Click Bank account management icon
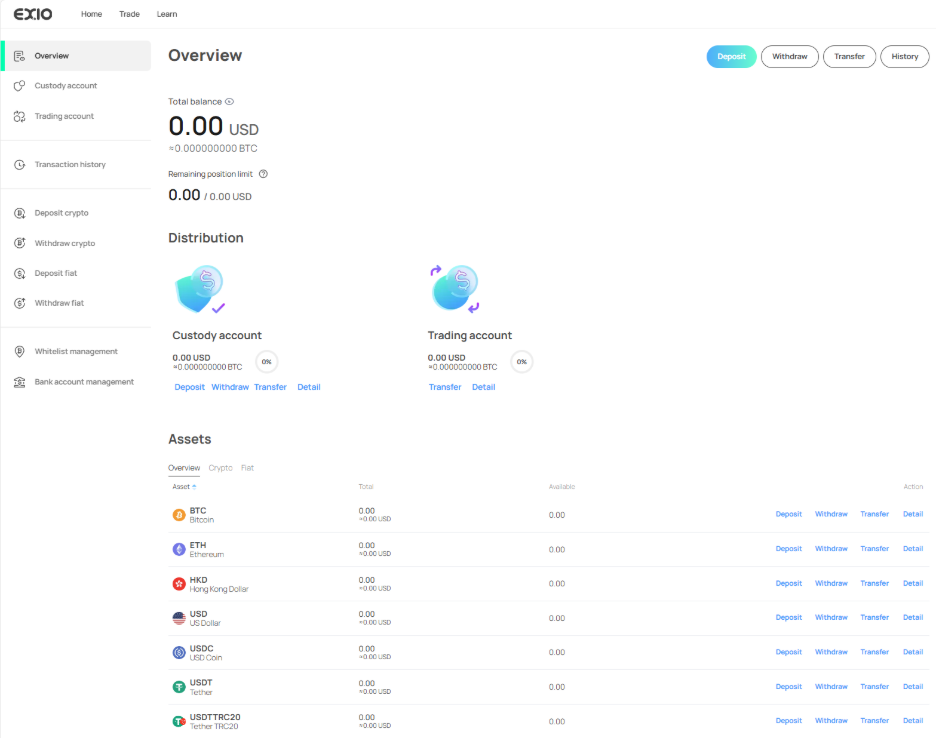 pos(19,382)
